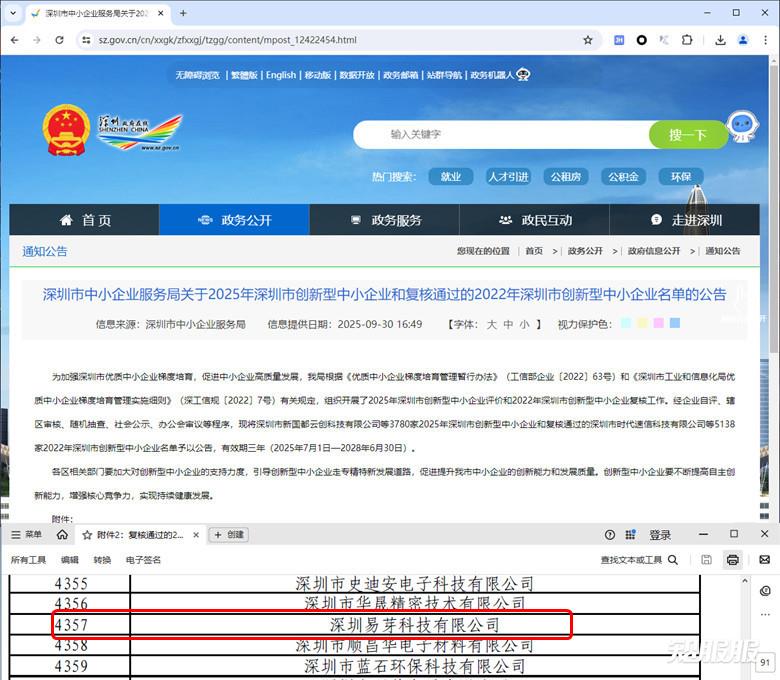Pick the pink eye-protection color swatch
Viewport: 780px width, 680px height.
click(658, 323)
